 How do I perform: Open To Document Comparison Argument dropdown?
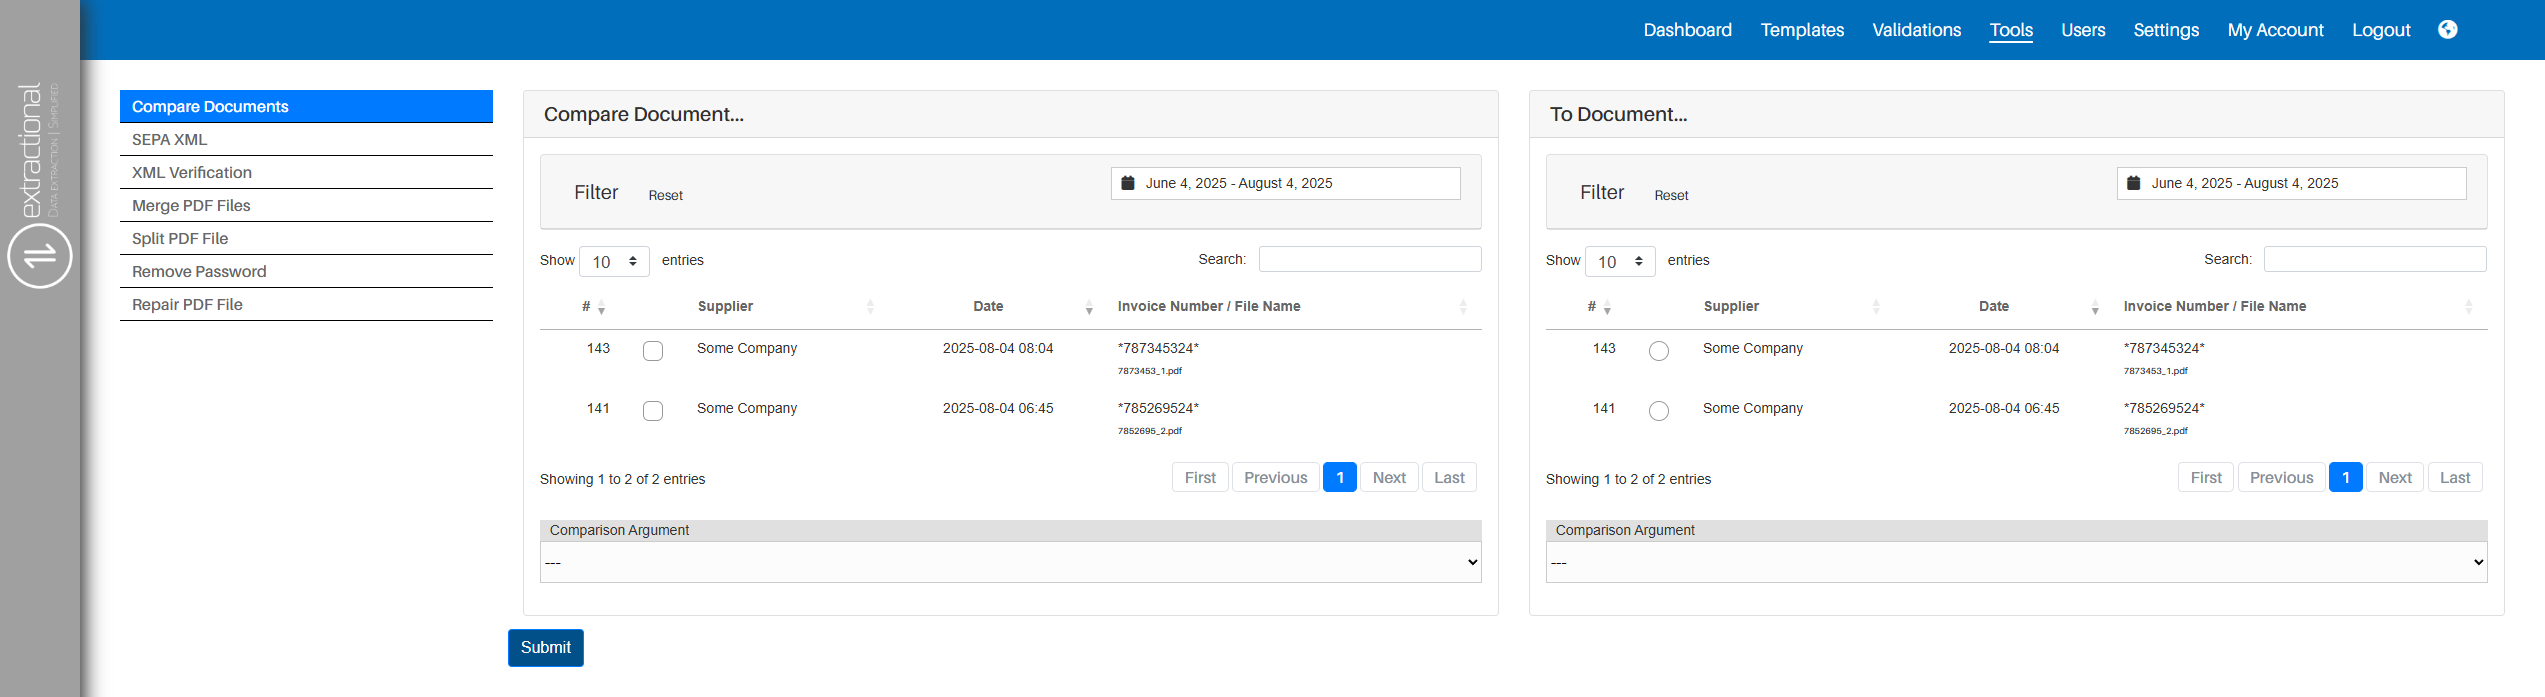pos(2015,562)
